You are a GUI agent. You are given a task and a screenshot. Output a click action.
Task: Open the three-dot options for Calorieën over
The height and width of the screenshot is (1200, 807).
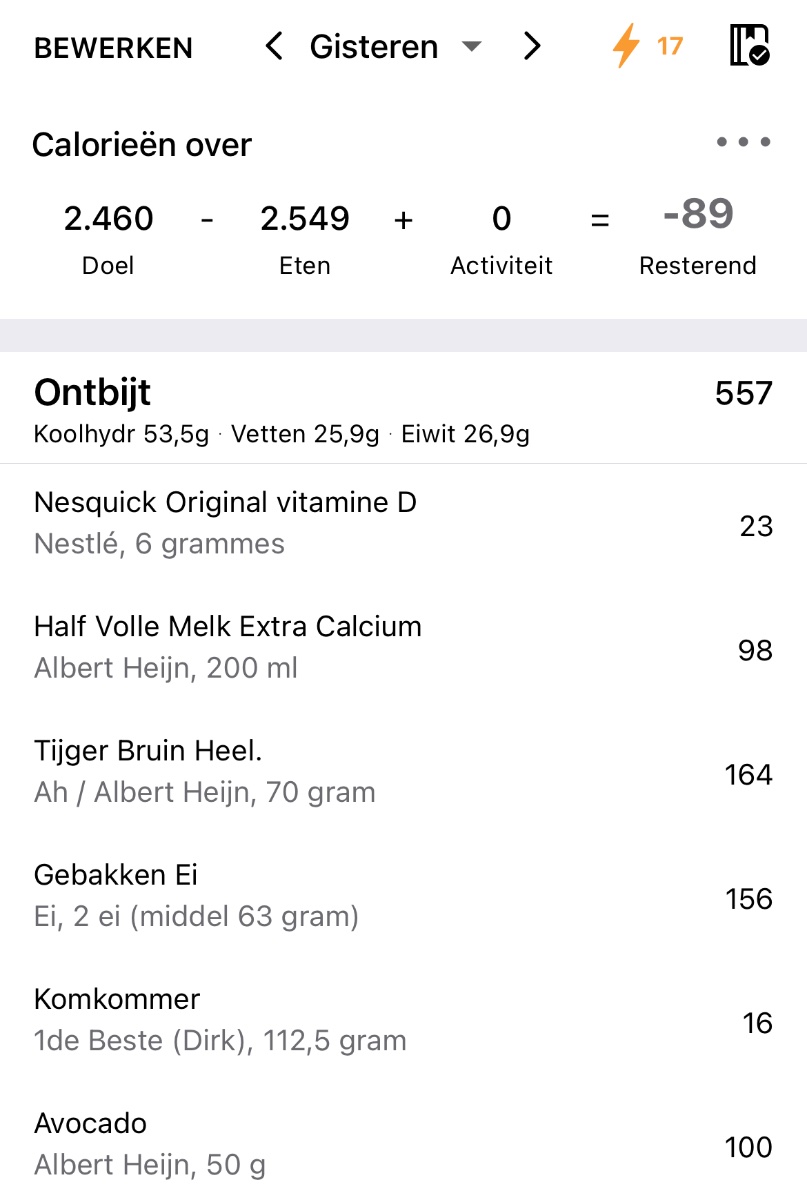point(743,142)
